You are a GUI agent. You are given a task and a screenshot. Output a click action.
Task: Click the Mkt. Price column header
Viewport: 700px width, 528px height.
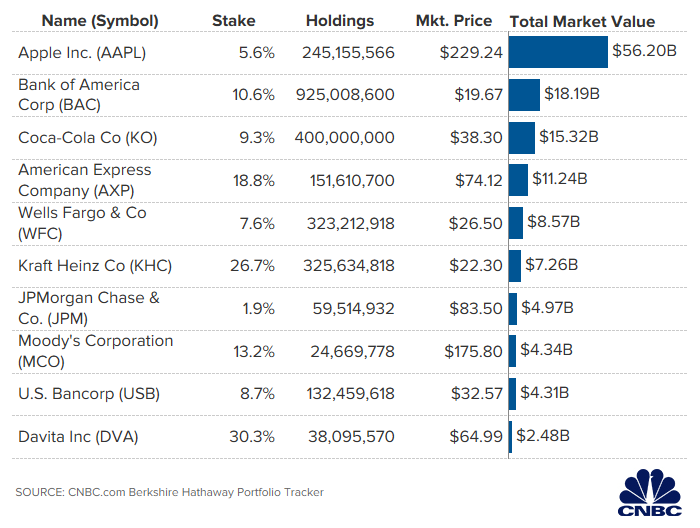(456, 20)
